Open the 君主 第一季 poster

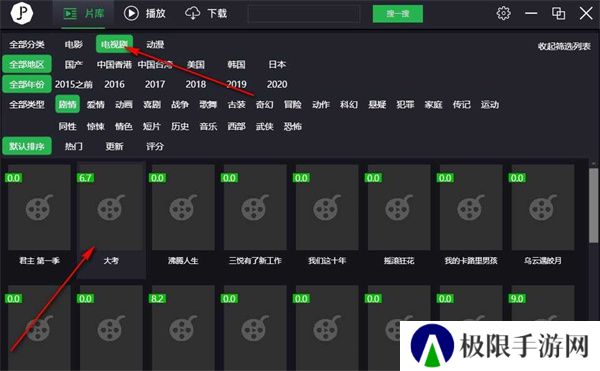pos(39,207)
